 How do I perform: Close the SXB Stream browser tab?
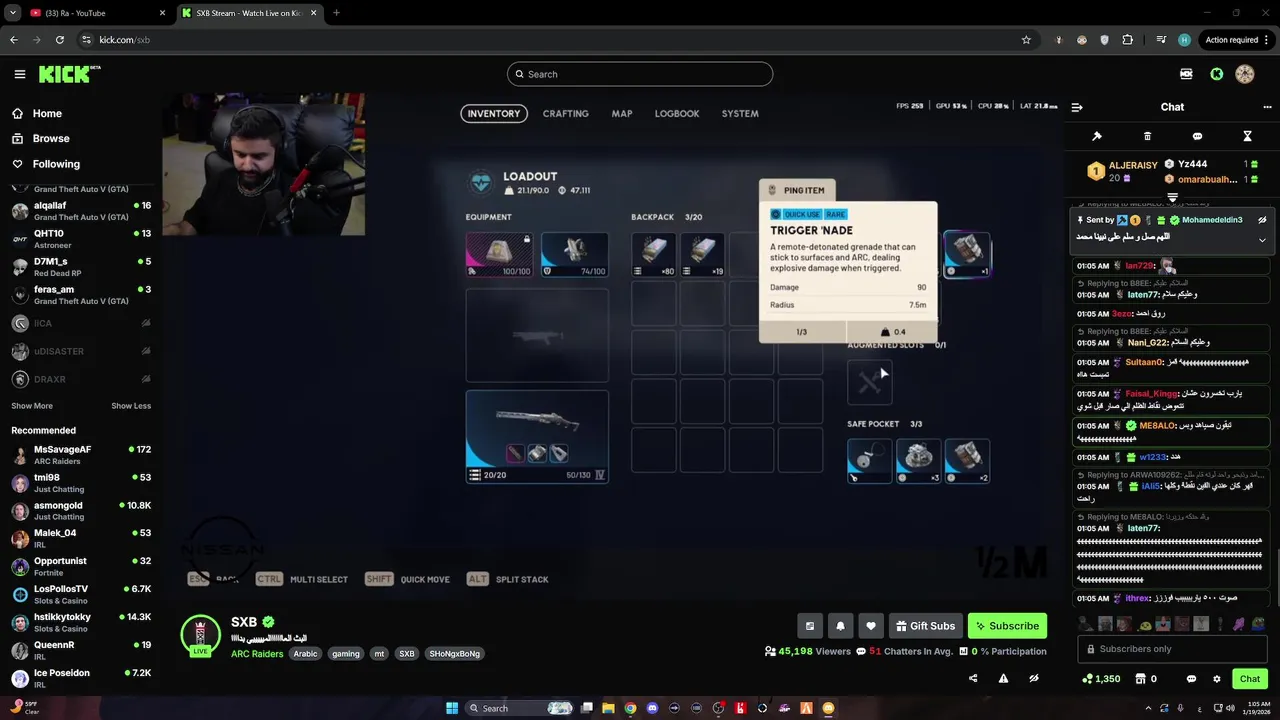click(314, 13)
